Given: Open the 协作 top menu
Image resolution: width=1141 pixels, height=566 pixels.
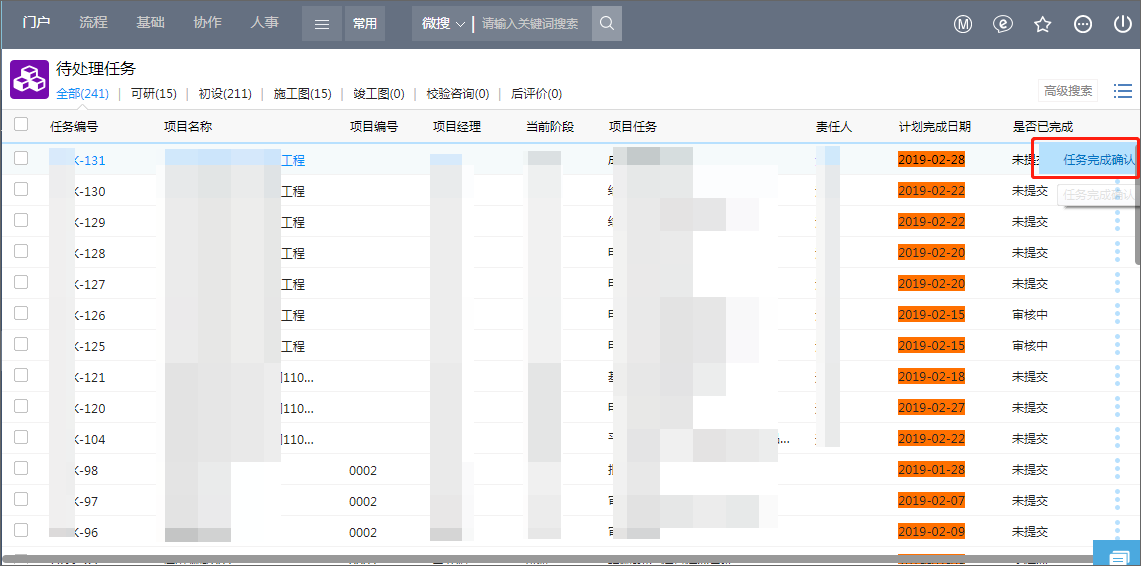Looking at the screenshot, I should [x=207, y=23].
